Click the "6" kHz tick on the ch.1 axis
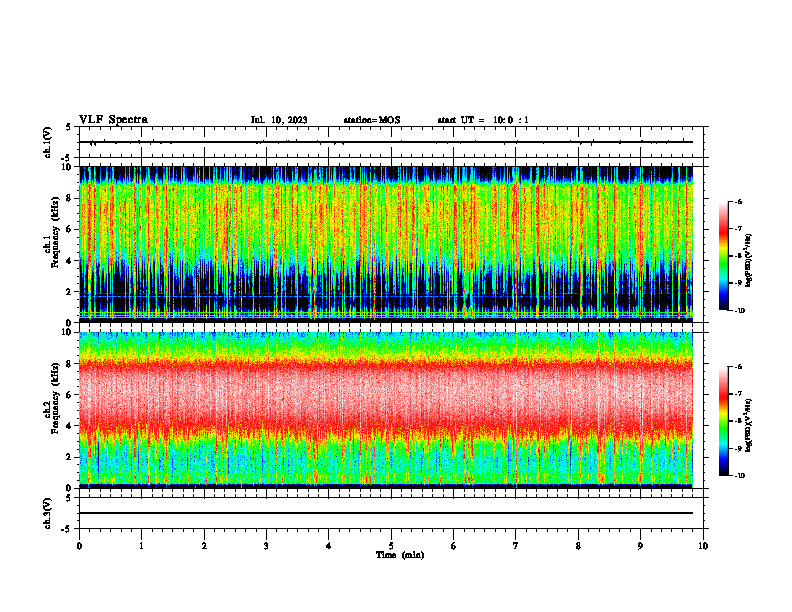 [69, 230]
